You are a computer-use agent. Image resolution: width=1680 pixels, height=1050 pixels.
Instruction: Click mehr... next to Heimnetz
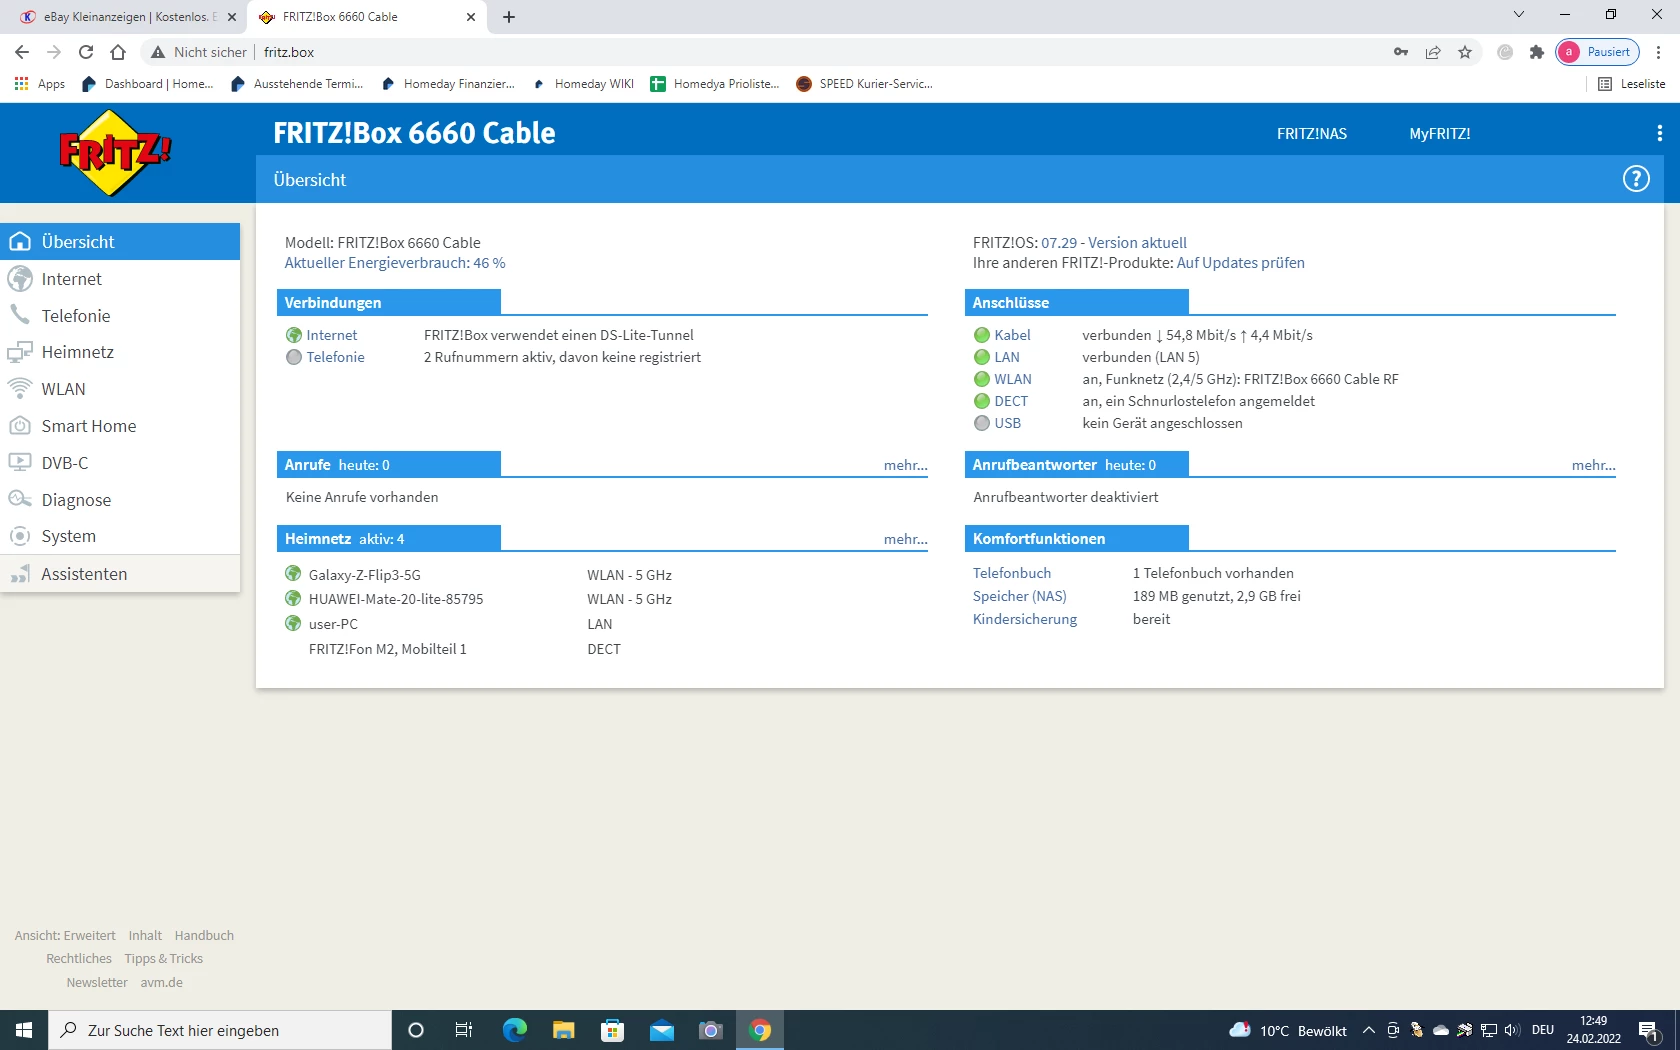click(906, 539)
